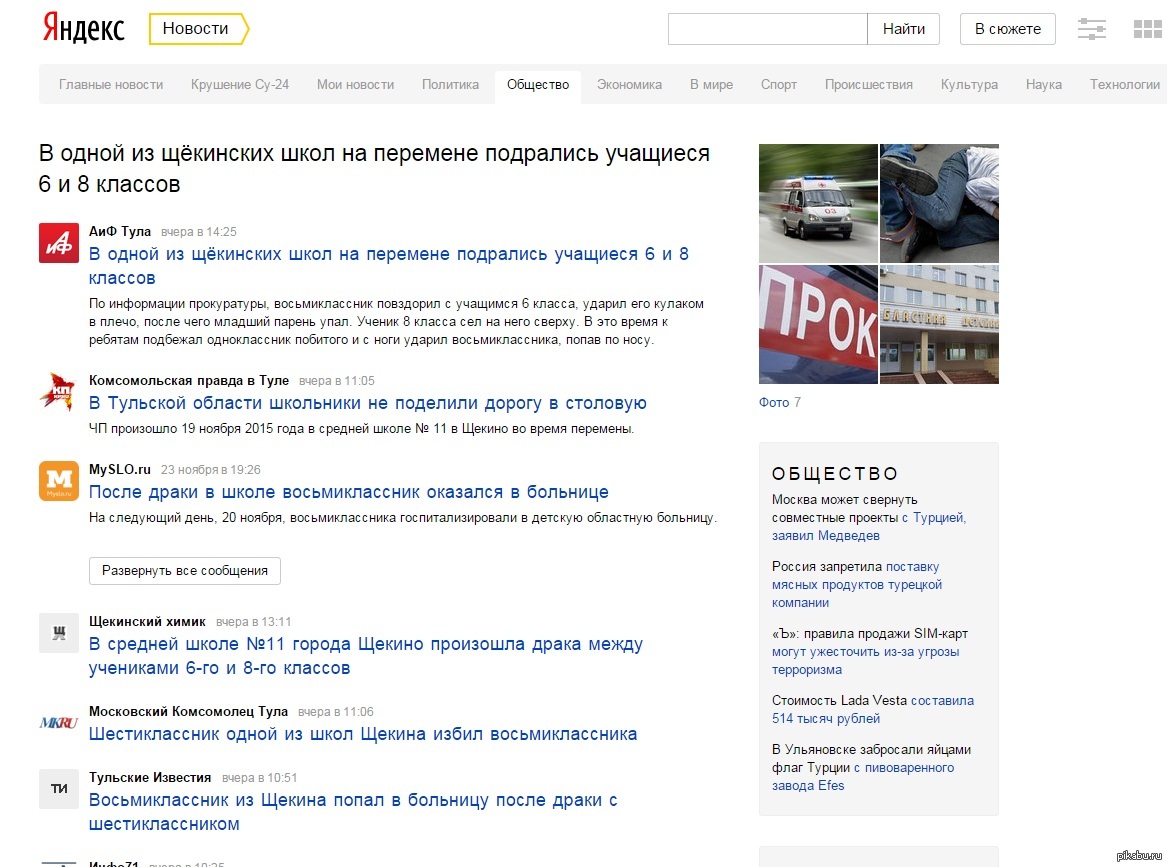1167x867 pixels.
Task: Open the Экономика news tab
Action: tap(629, 85)
